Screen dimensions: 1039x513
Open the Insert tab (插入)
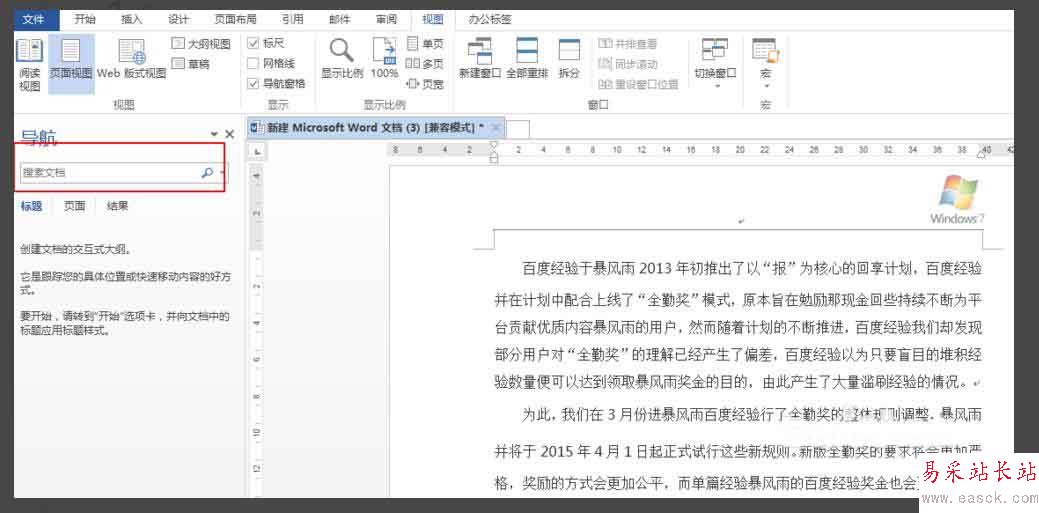click(x=131, y=19)
